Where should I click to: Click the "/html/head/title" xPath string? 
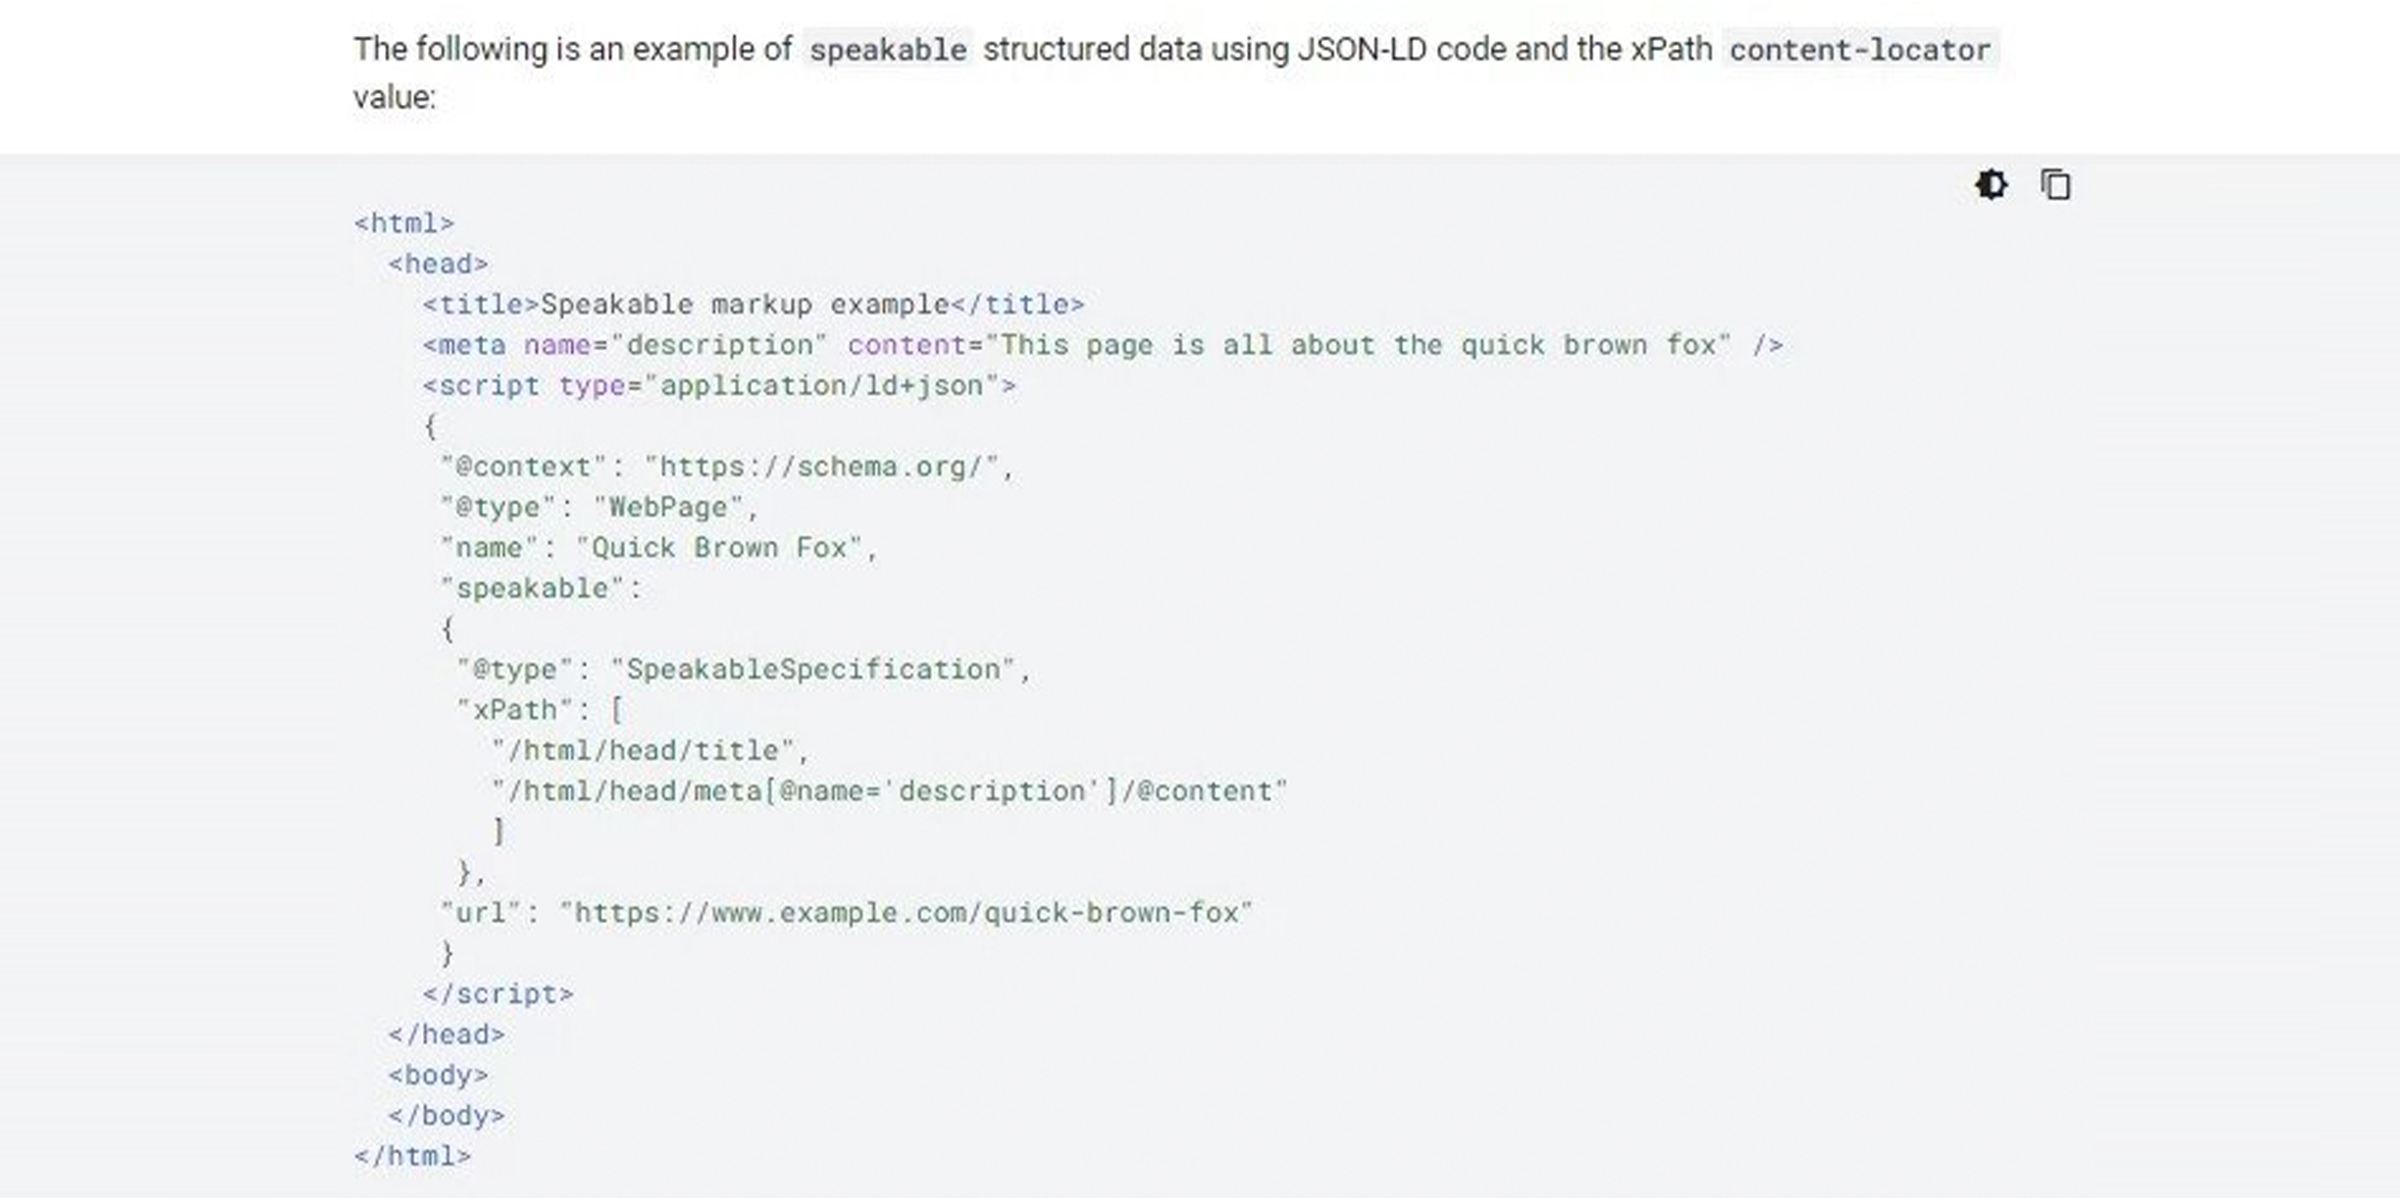tap(642, 751)
